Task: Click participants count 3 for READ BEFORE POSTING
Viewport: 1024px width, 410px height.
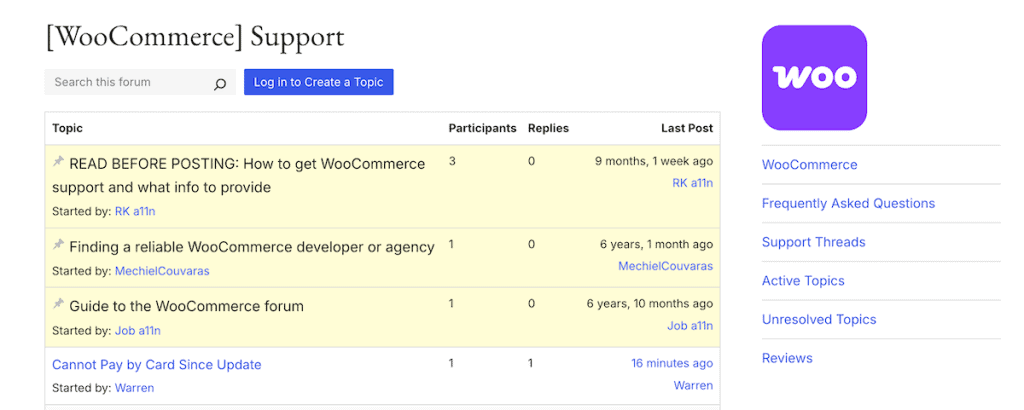Action: tap(452, 161)
